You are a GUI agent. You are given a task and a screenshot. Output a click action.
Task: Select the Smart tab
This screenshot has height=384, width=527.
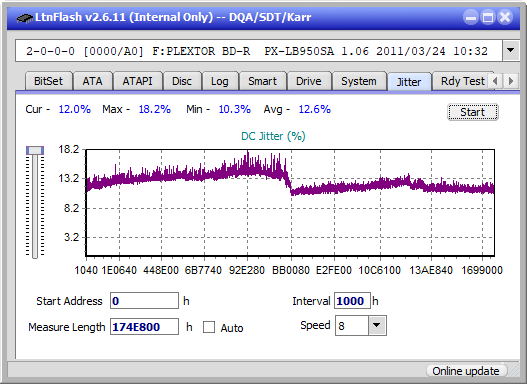coord(262,81)
